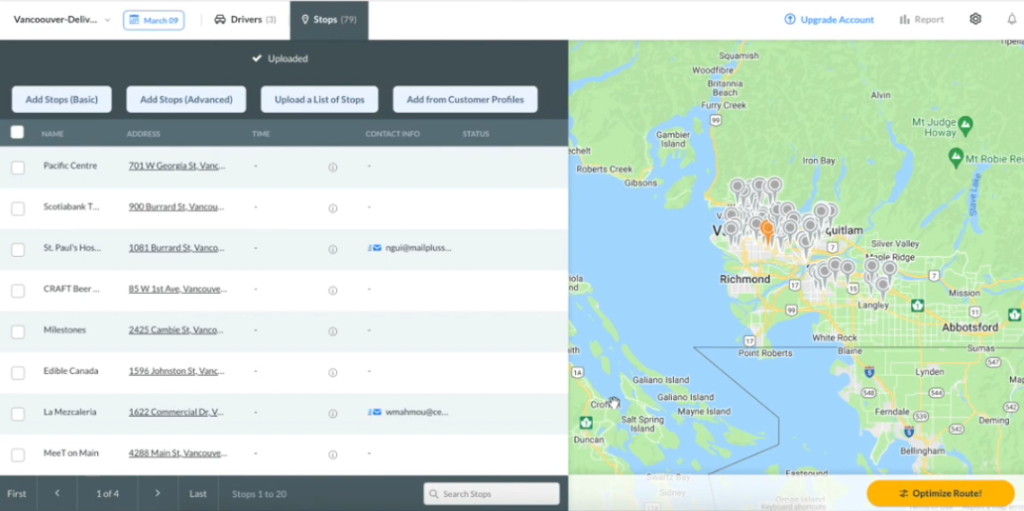Click info icon in St. Paul's Hos row

coord(332,250)
